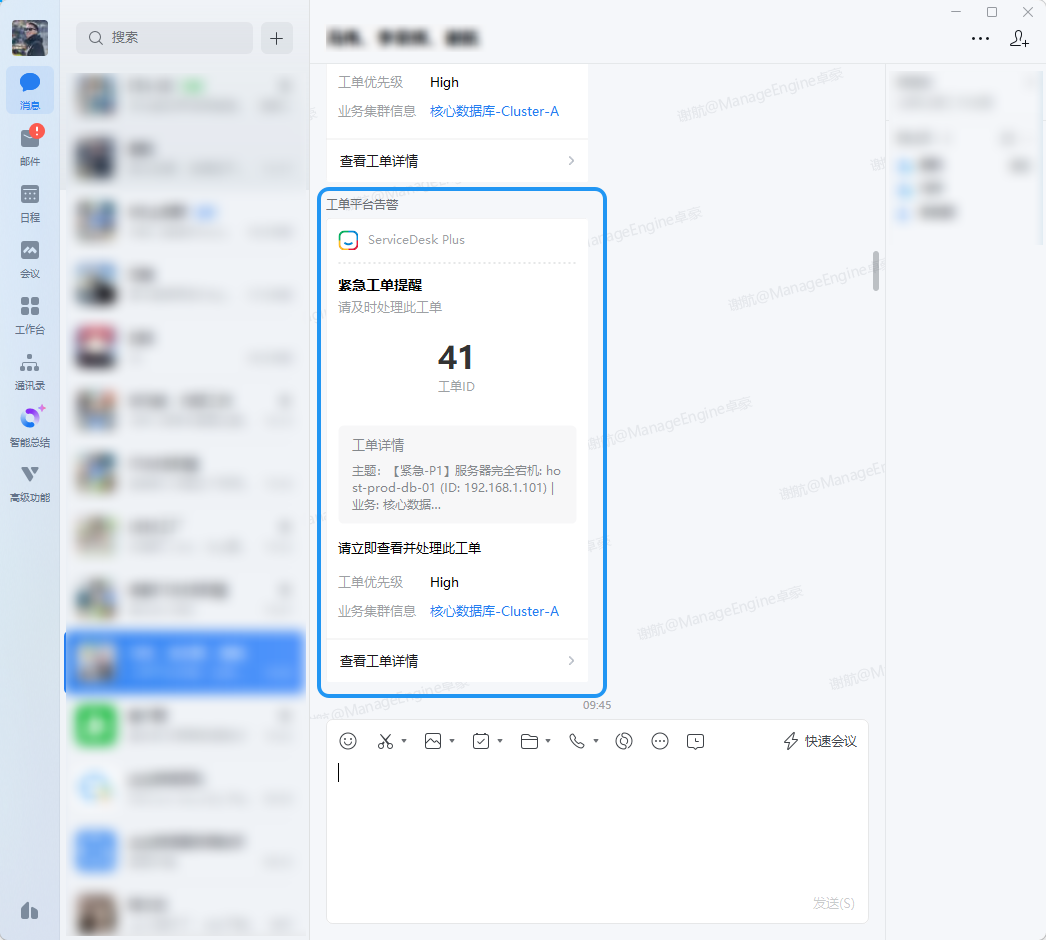The height and width of the screenshot is (940, 1046).
Task: Click the folder file icon
Action: [529, 741]
